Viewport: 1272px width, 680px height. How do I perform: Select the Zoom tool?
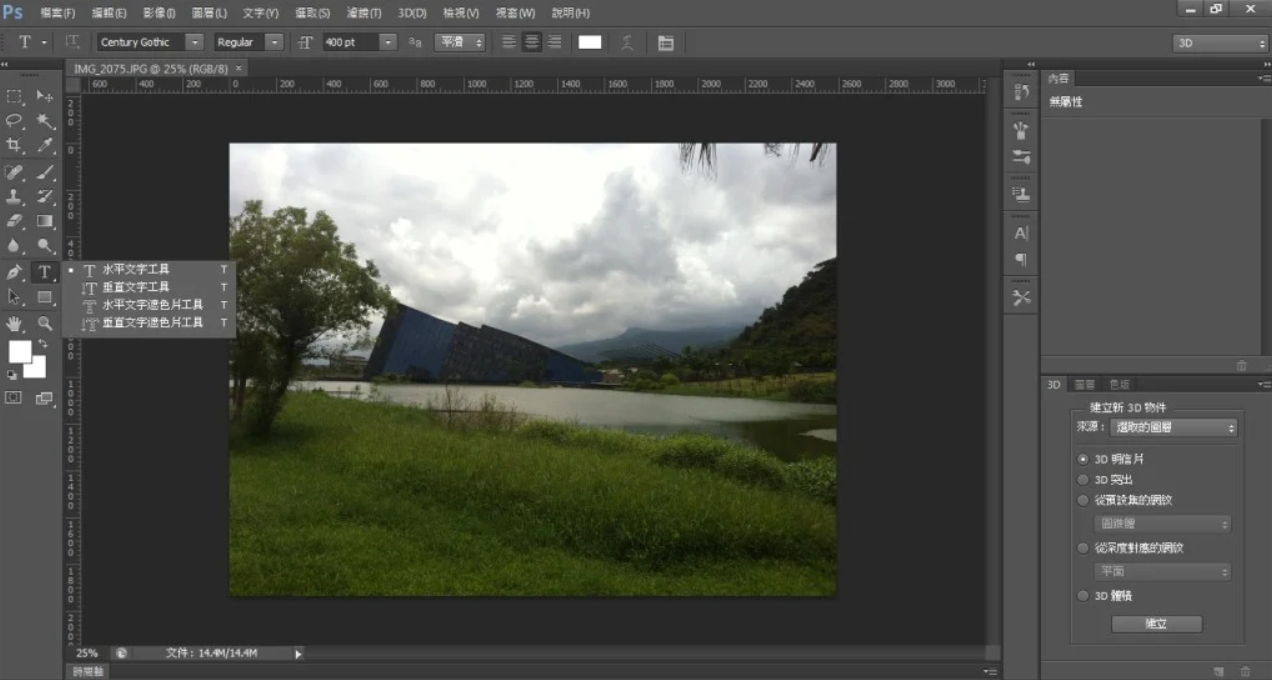45,322
